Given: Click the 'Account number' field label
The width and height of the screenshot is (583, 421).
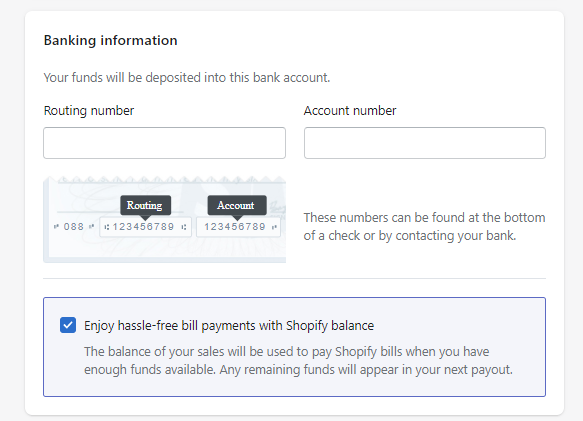Looking at the screenshot, I should click(350, 111).
